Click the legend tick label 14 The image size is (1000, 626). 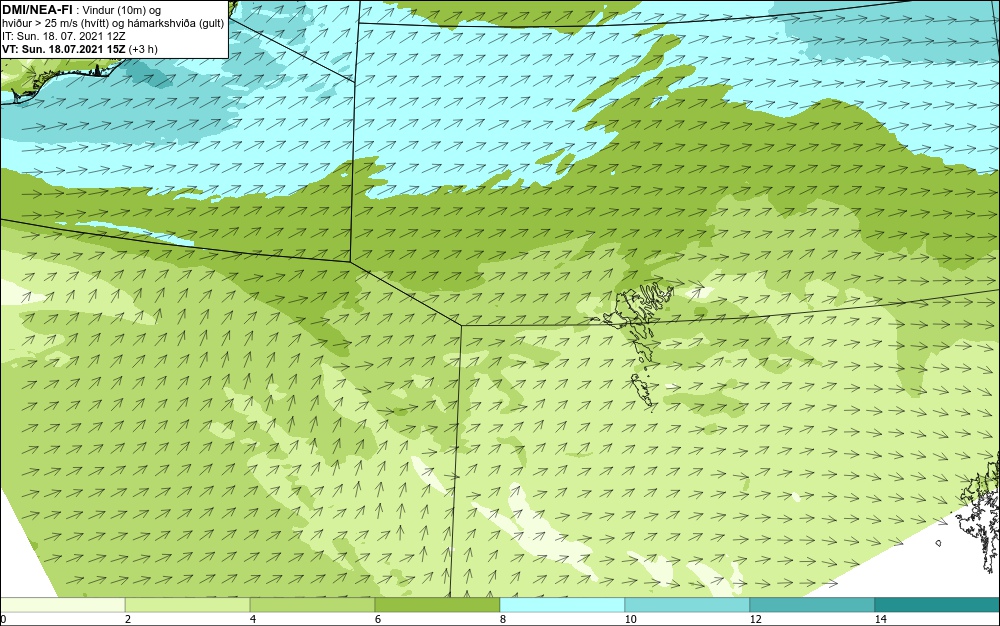pos(881,619)
